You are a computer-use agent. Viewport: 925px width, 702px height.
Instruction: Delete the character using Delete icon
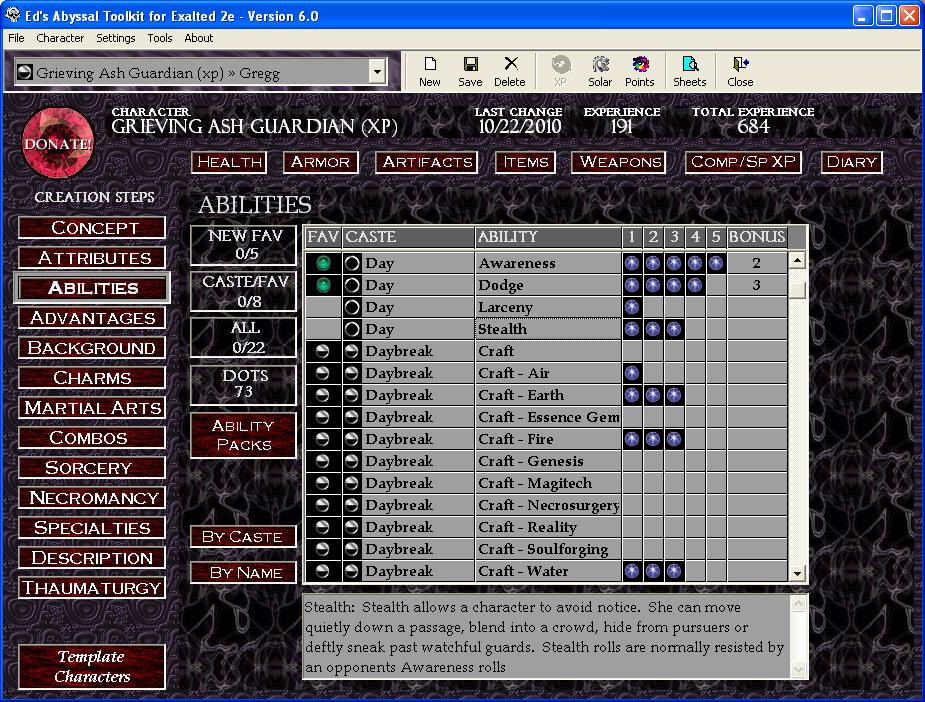510,71
